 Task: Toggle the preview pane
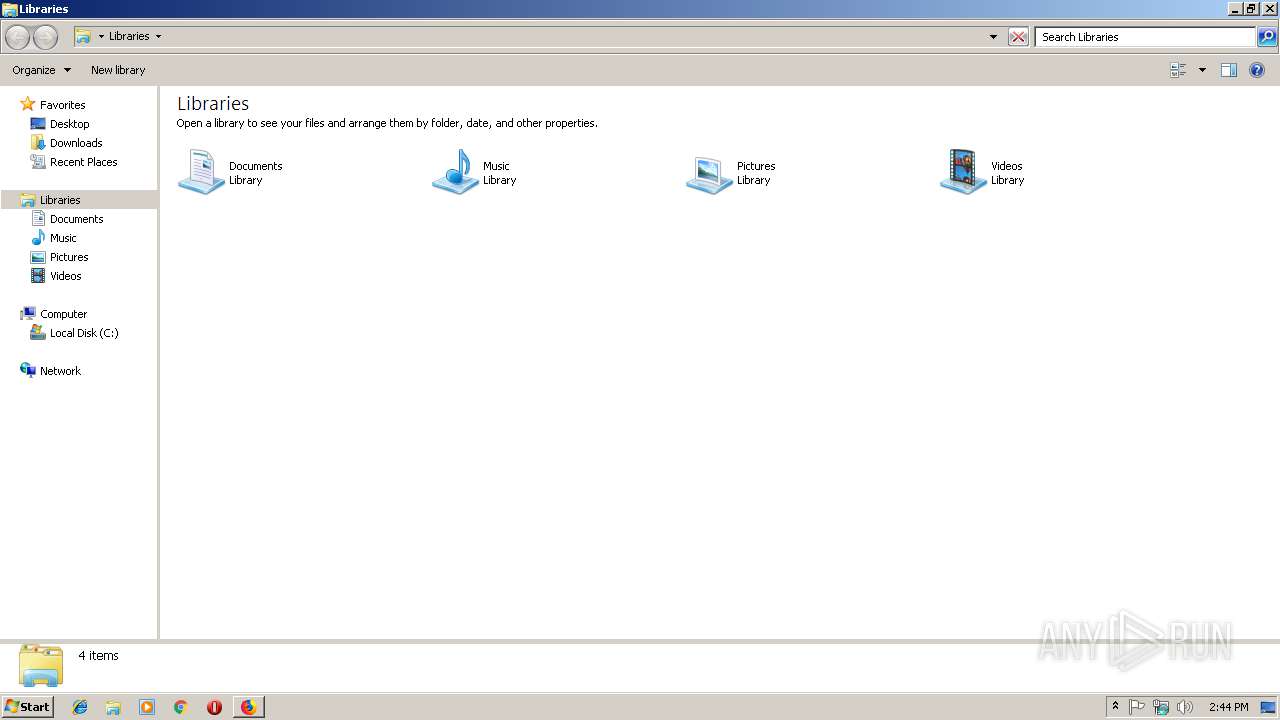coord(1229,70)
